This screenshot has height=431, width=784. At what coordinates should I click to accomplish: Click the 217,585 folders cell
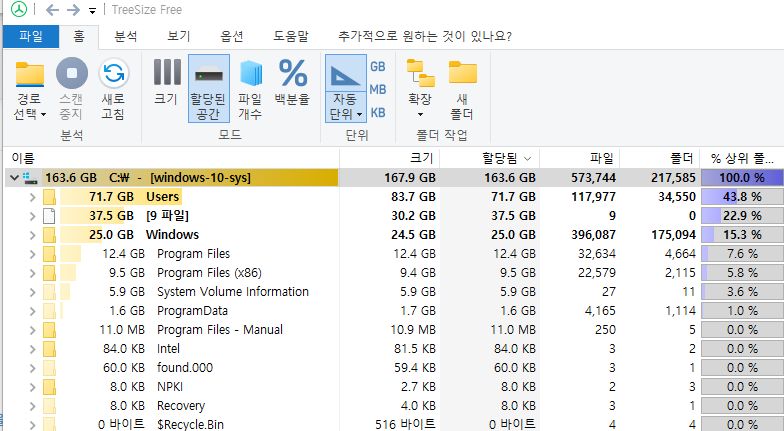pyautogui.click(x=674, y=178)
